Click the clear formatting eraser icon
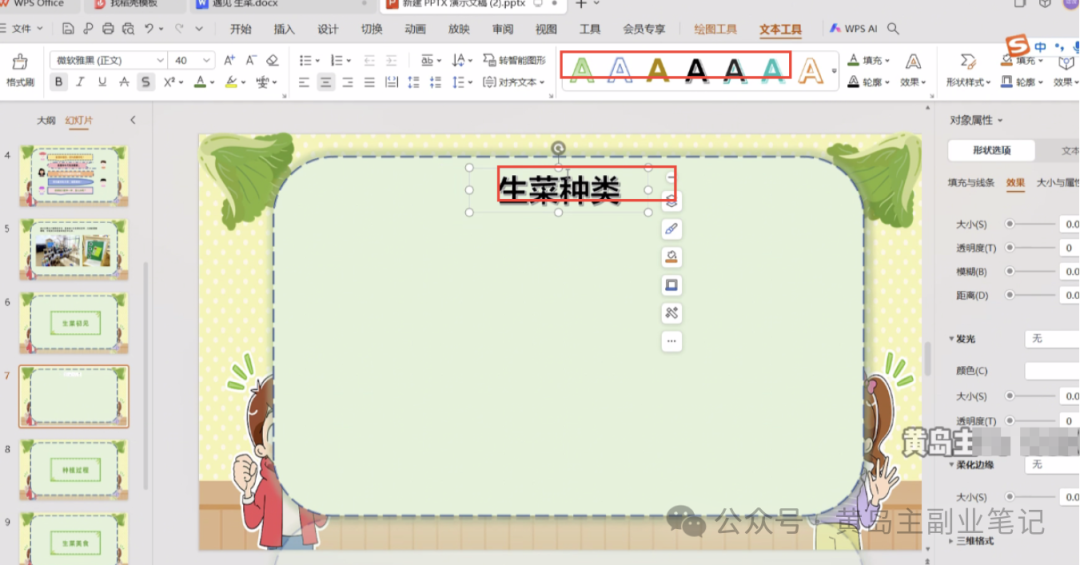Viewport: 1080px width, 565px height. pos(272,61)
